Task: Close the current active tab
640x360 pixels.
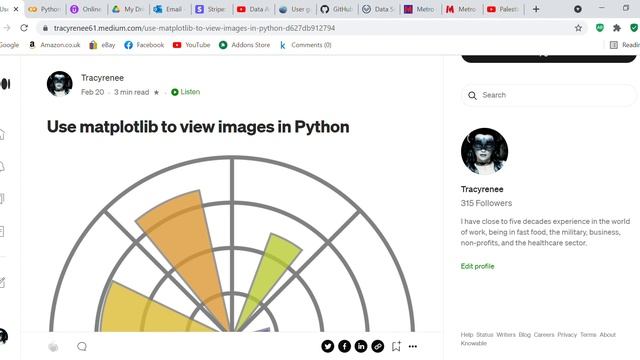Action: tap(16, 9)
